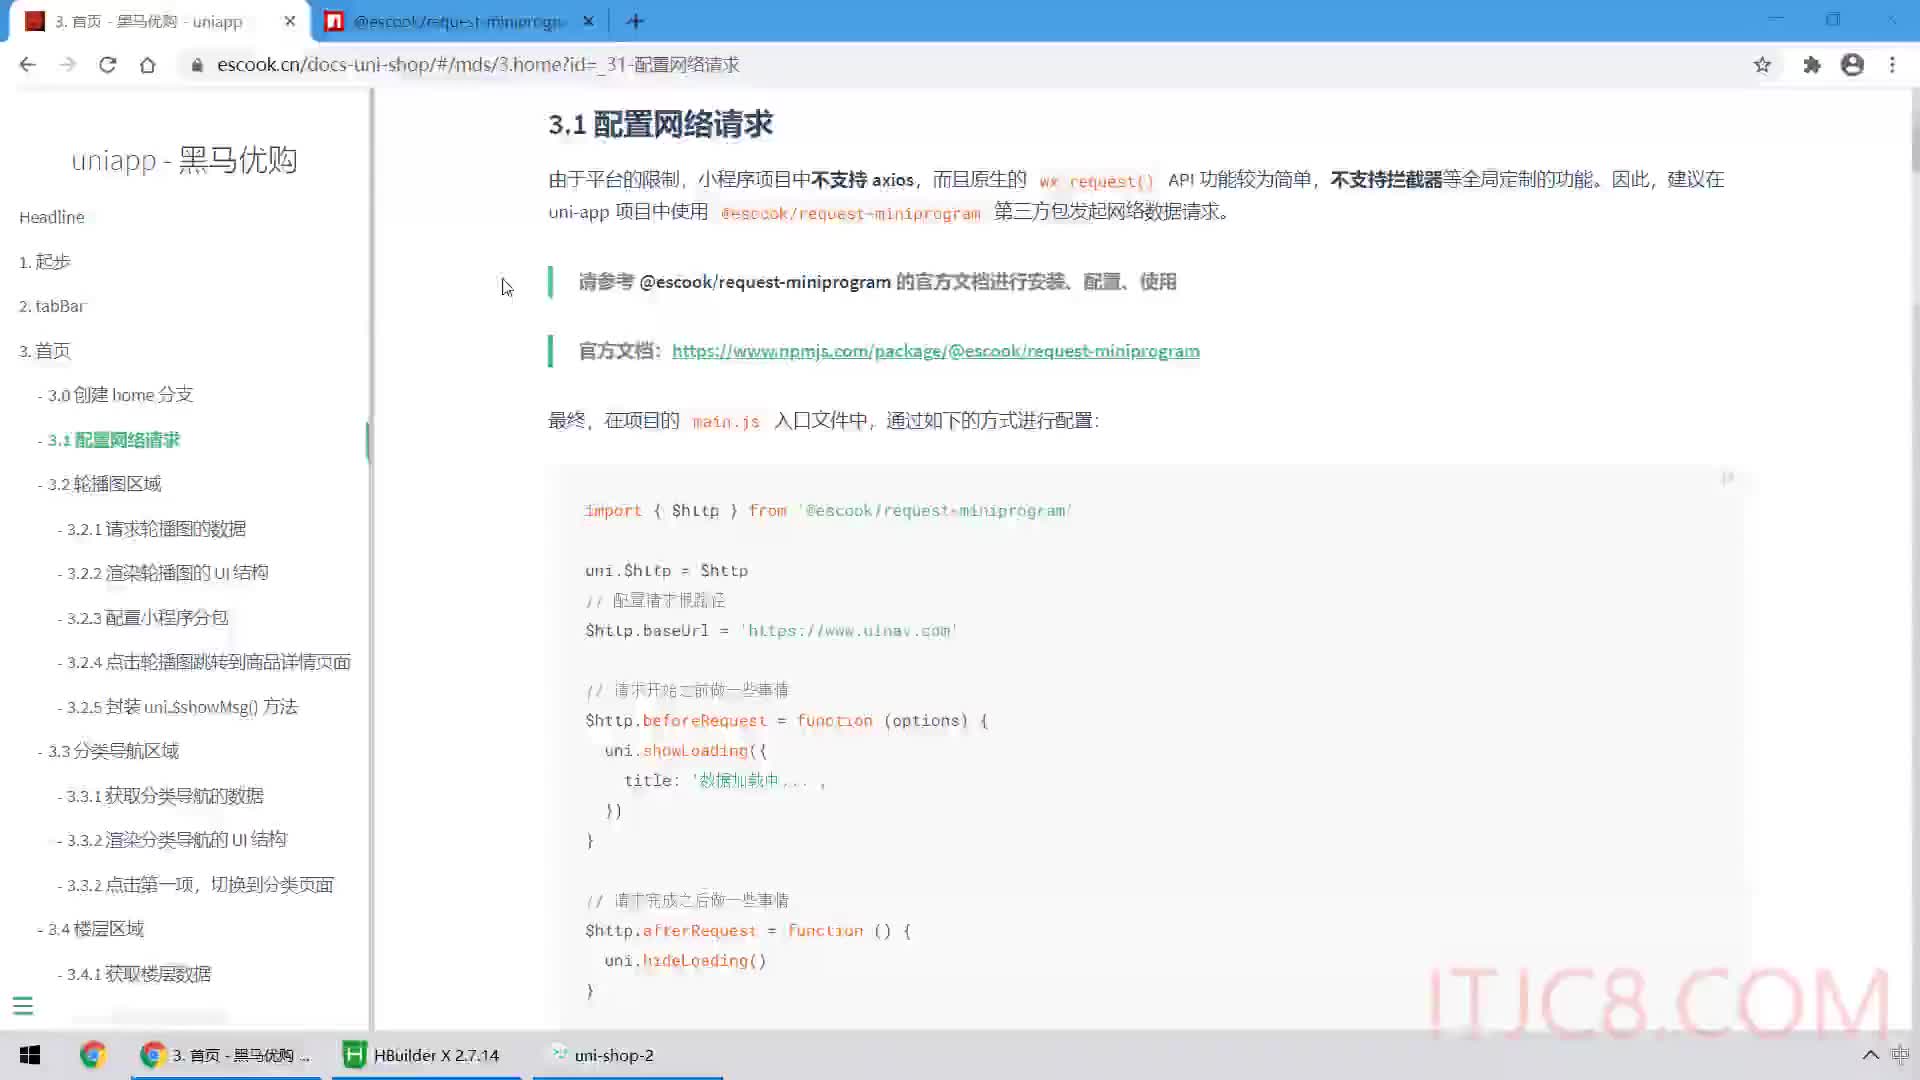Click the '$http.beforeRequest' code line

[786, 721]
